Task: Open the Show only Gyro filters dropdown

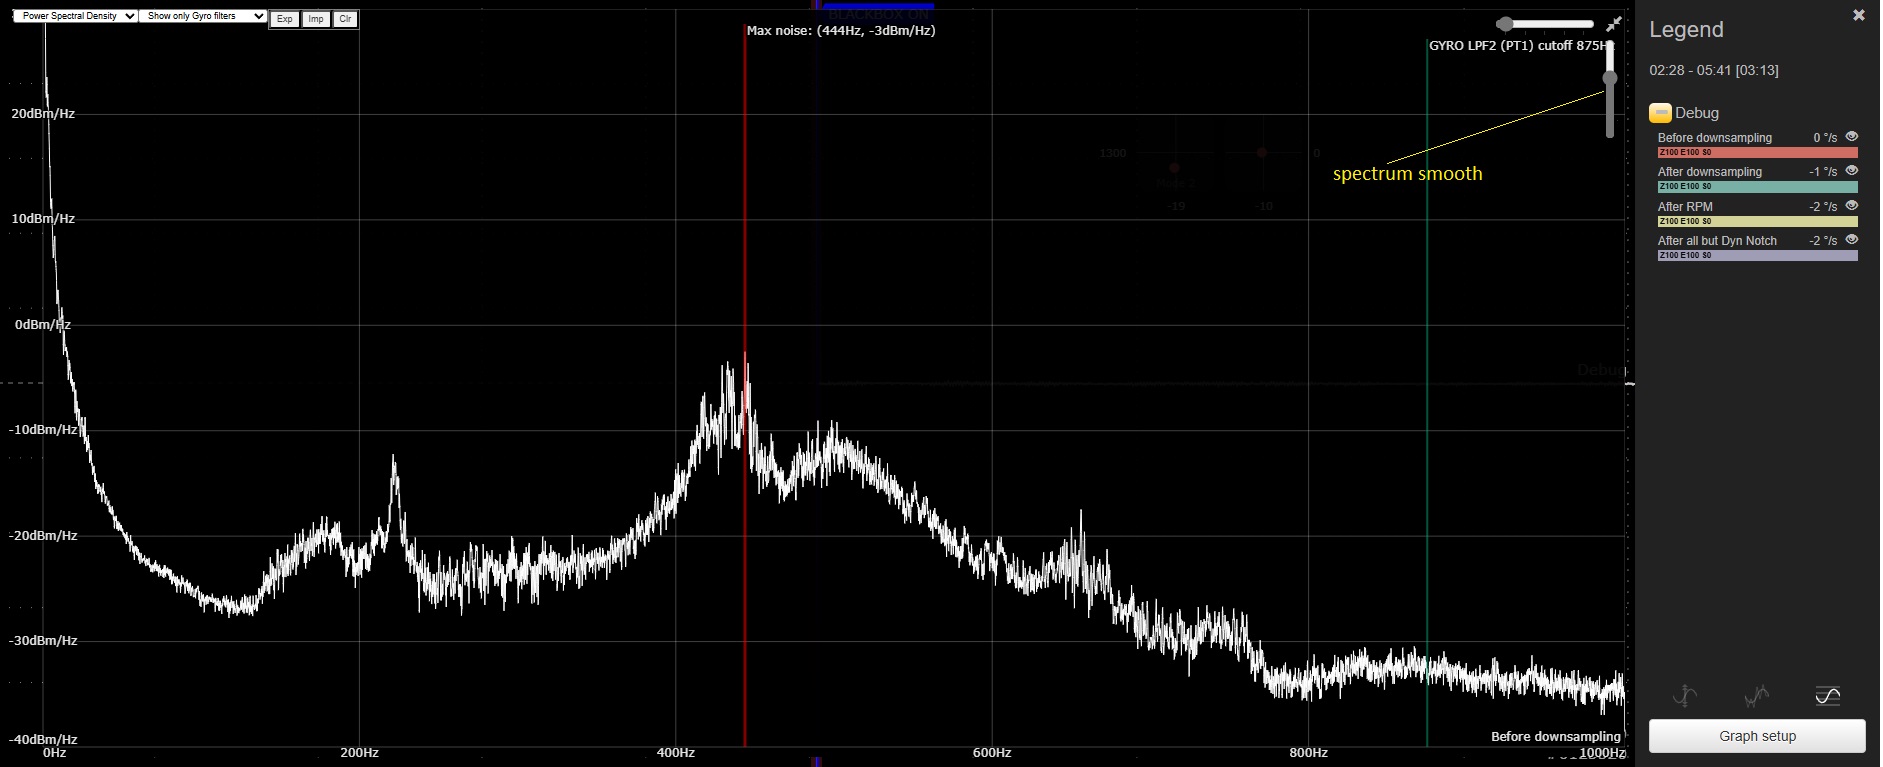Action: coord(203,16)
